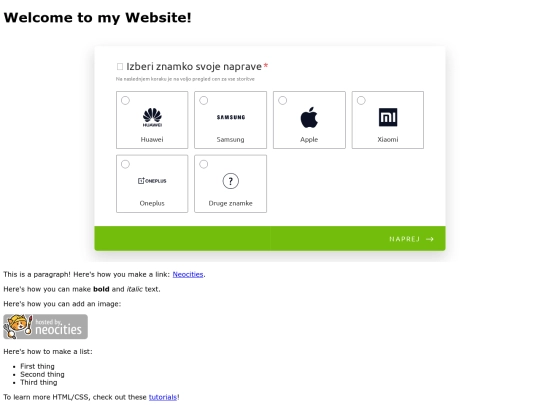Select the Huawei radio button
Image resolution: width=540 pixels, height=405 pixels.
125,101
